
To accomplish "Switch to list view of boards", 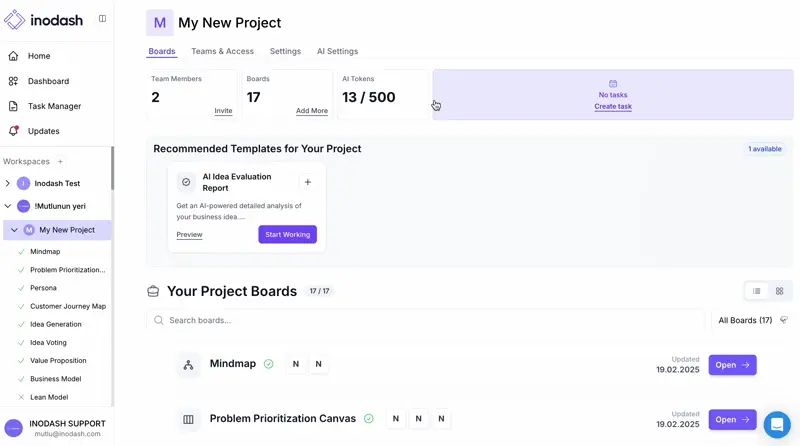I will (x=757, y=291).
